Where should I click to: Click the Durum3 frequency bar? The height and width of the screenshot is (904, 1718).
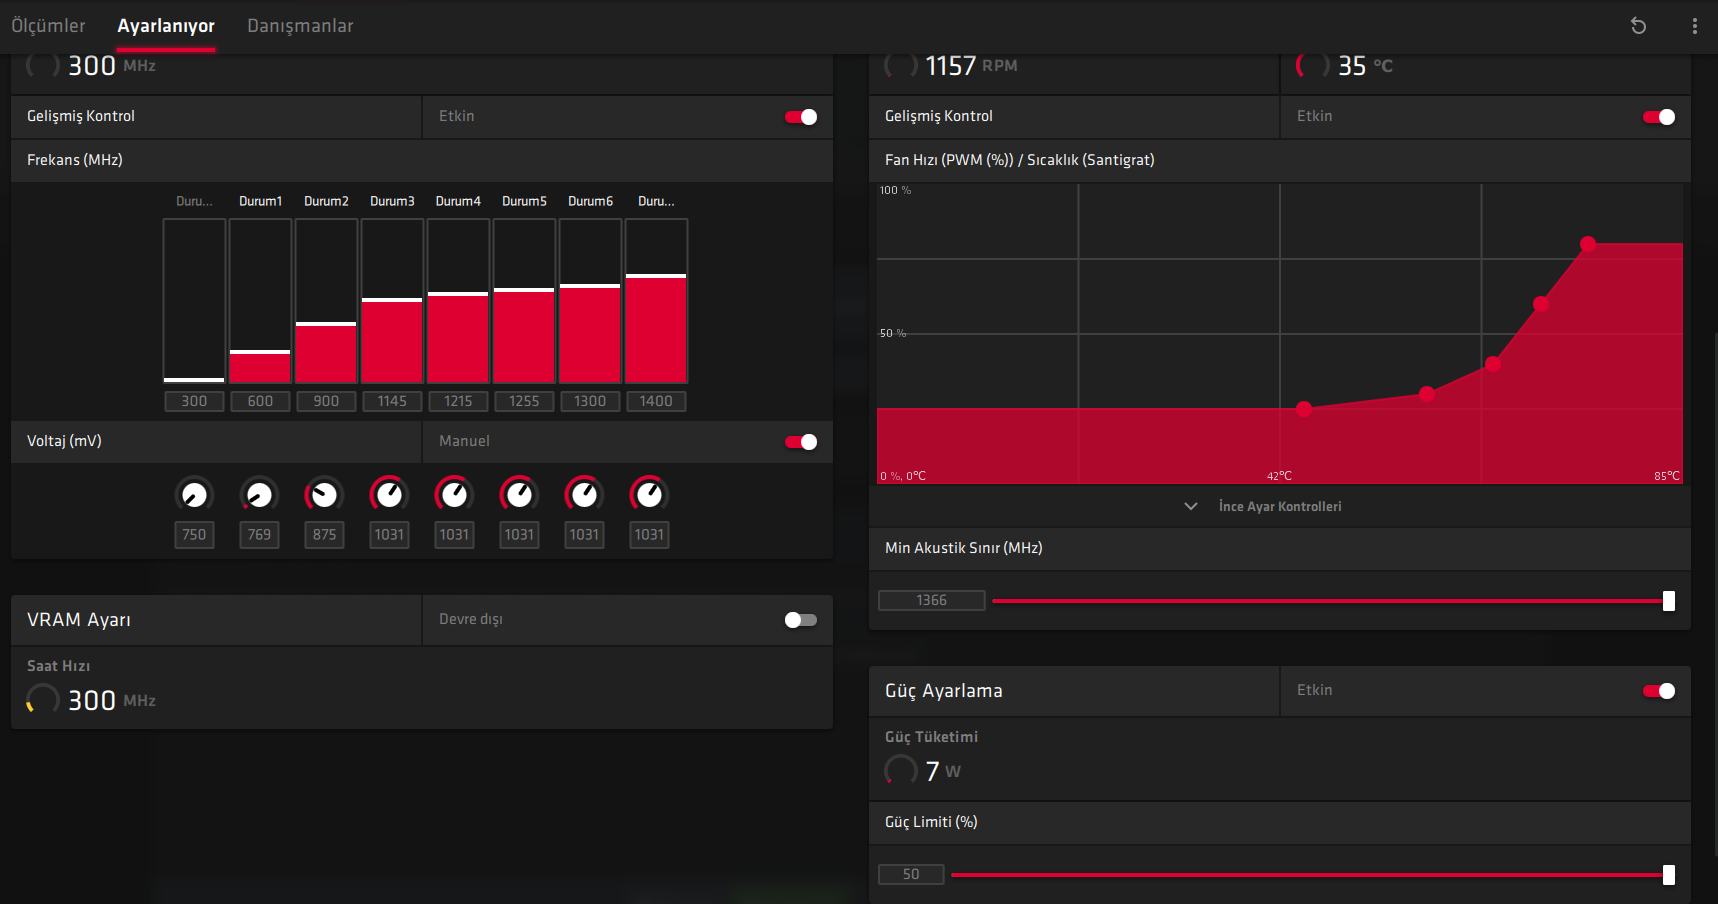coord(392,301)
